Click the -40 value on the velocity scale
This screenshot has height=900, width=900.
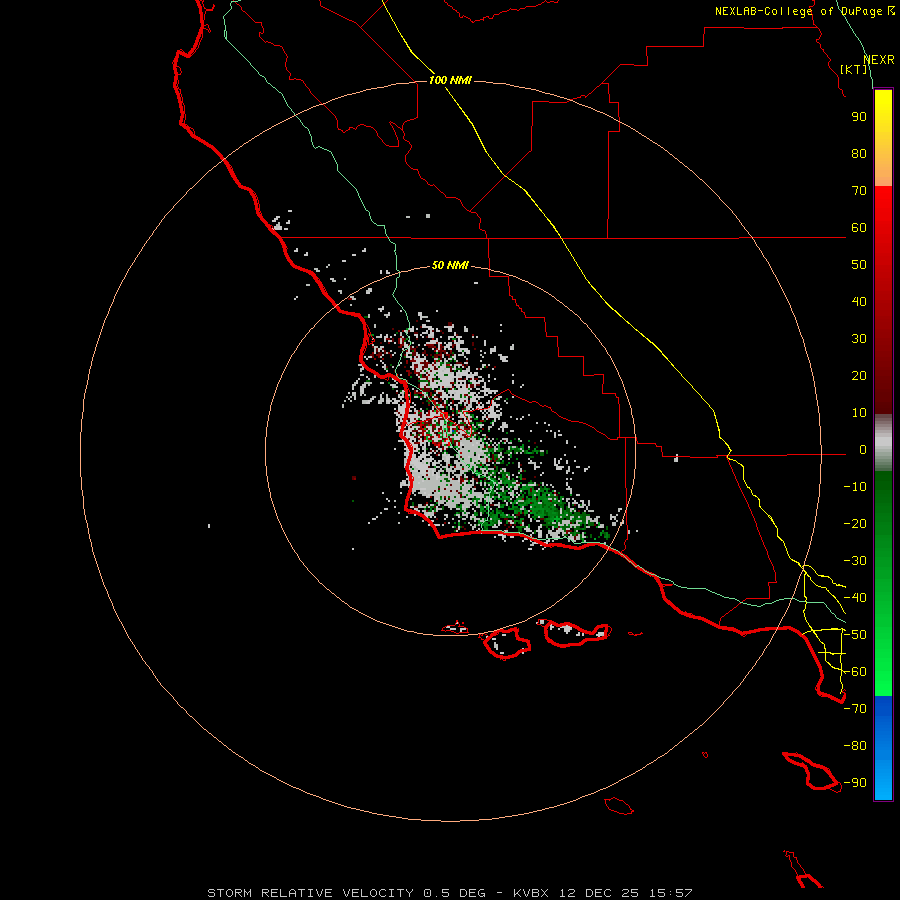click(x=855, y=598)
